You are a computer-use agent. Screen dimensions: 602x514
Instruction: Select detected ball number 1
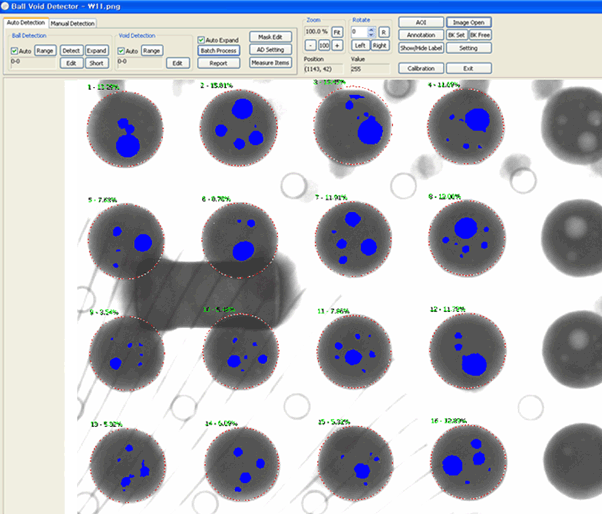click(125, 129)
